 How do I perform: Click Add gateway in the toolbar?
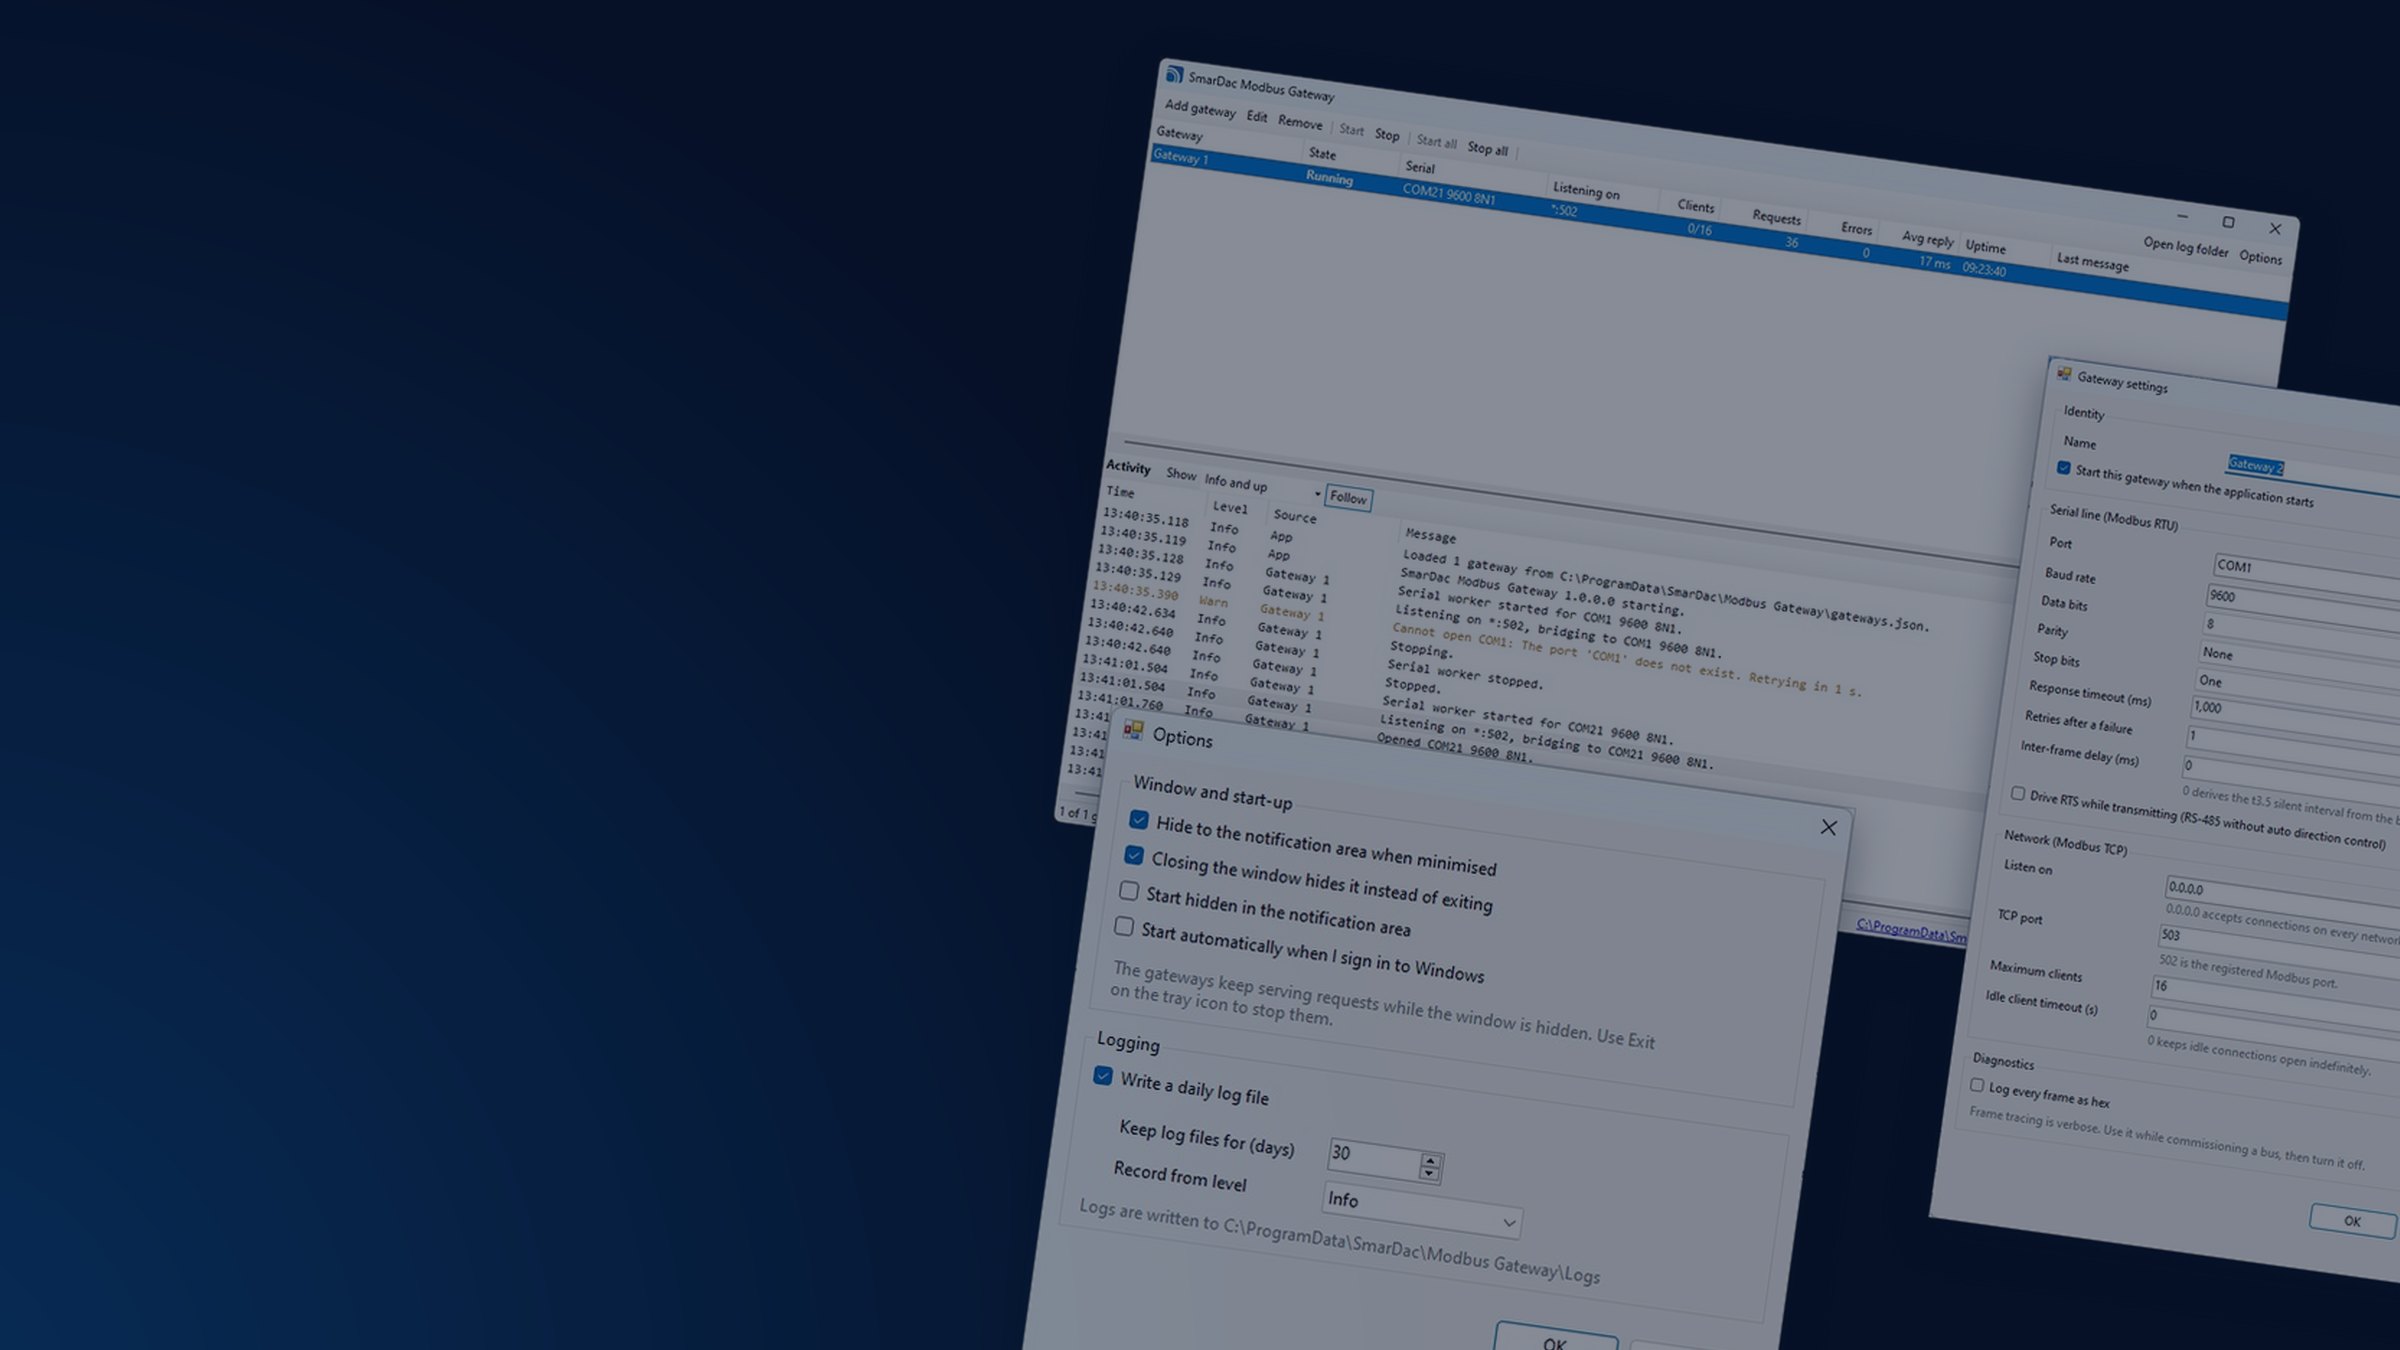click(1200, 109)
